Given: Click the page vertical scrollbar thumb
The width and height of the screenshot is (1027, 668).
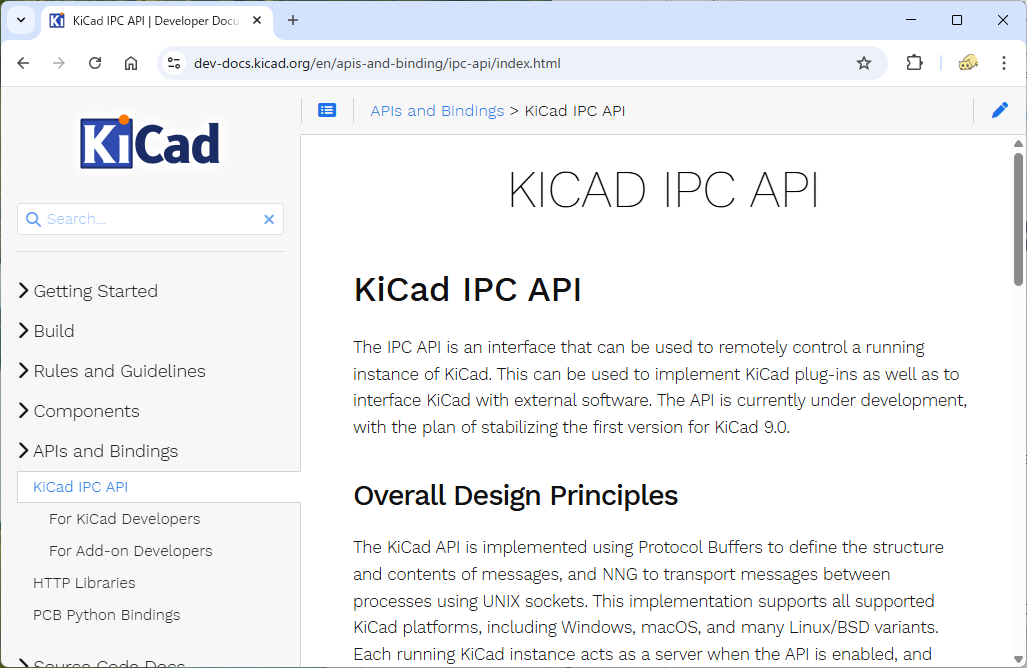Looking at the screenshot, I should tap(1018, 219).
